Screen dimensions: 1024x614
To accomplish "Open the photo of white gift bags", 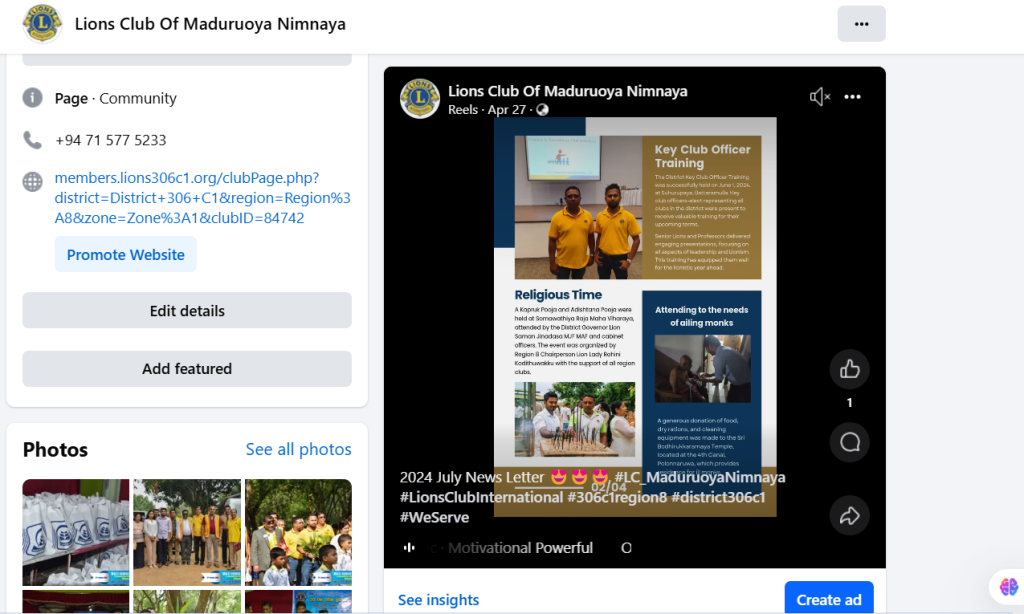I will point(76,532).
